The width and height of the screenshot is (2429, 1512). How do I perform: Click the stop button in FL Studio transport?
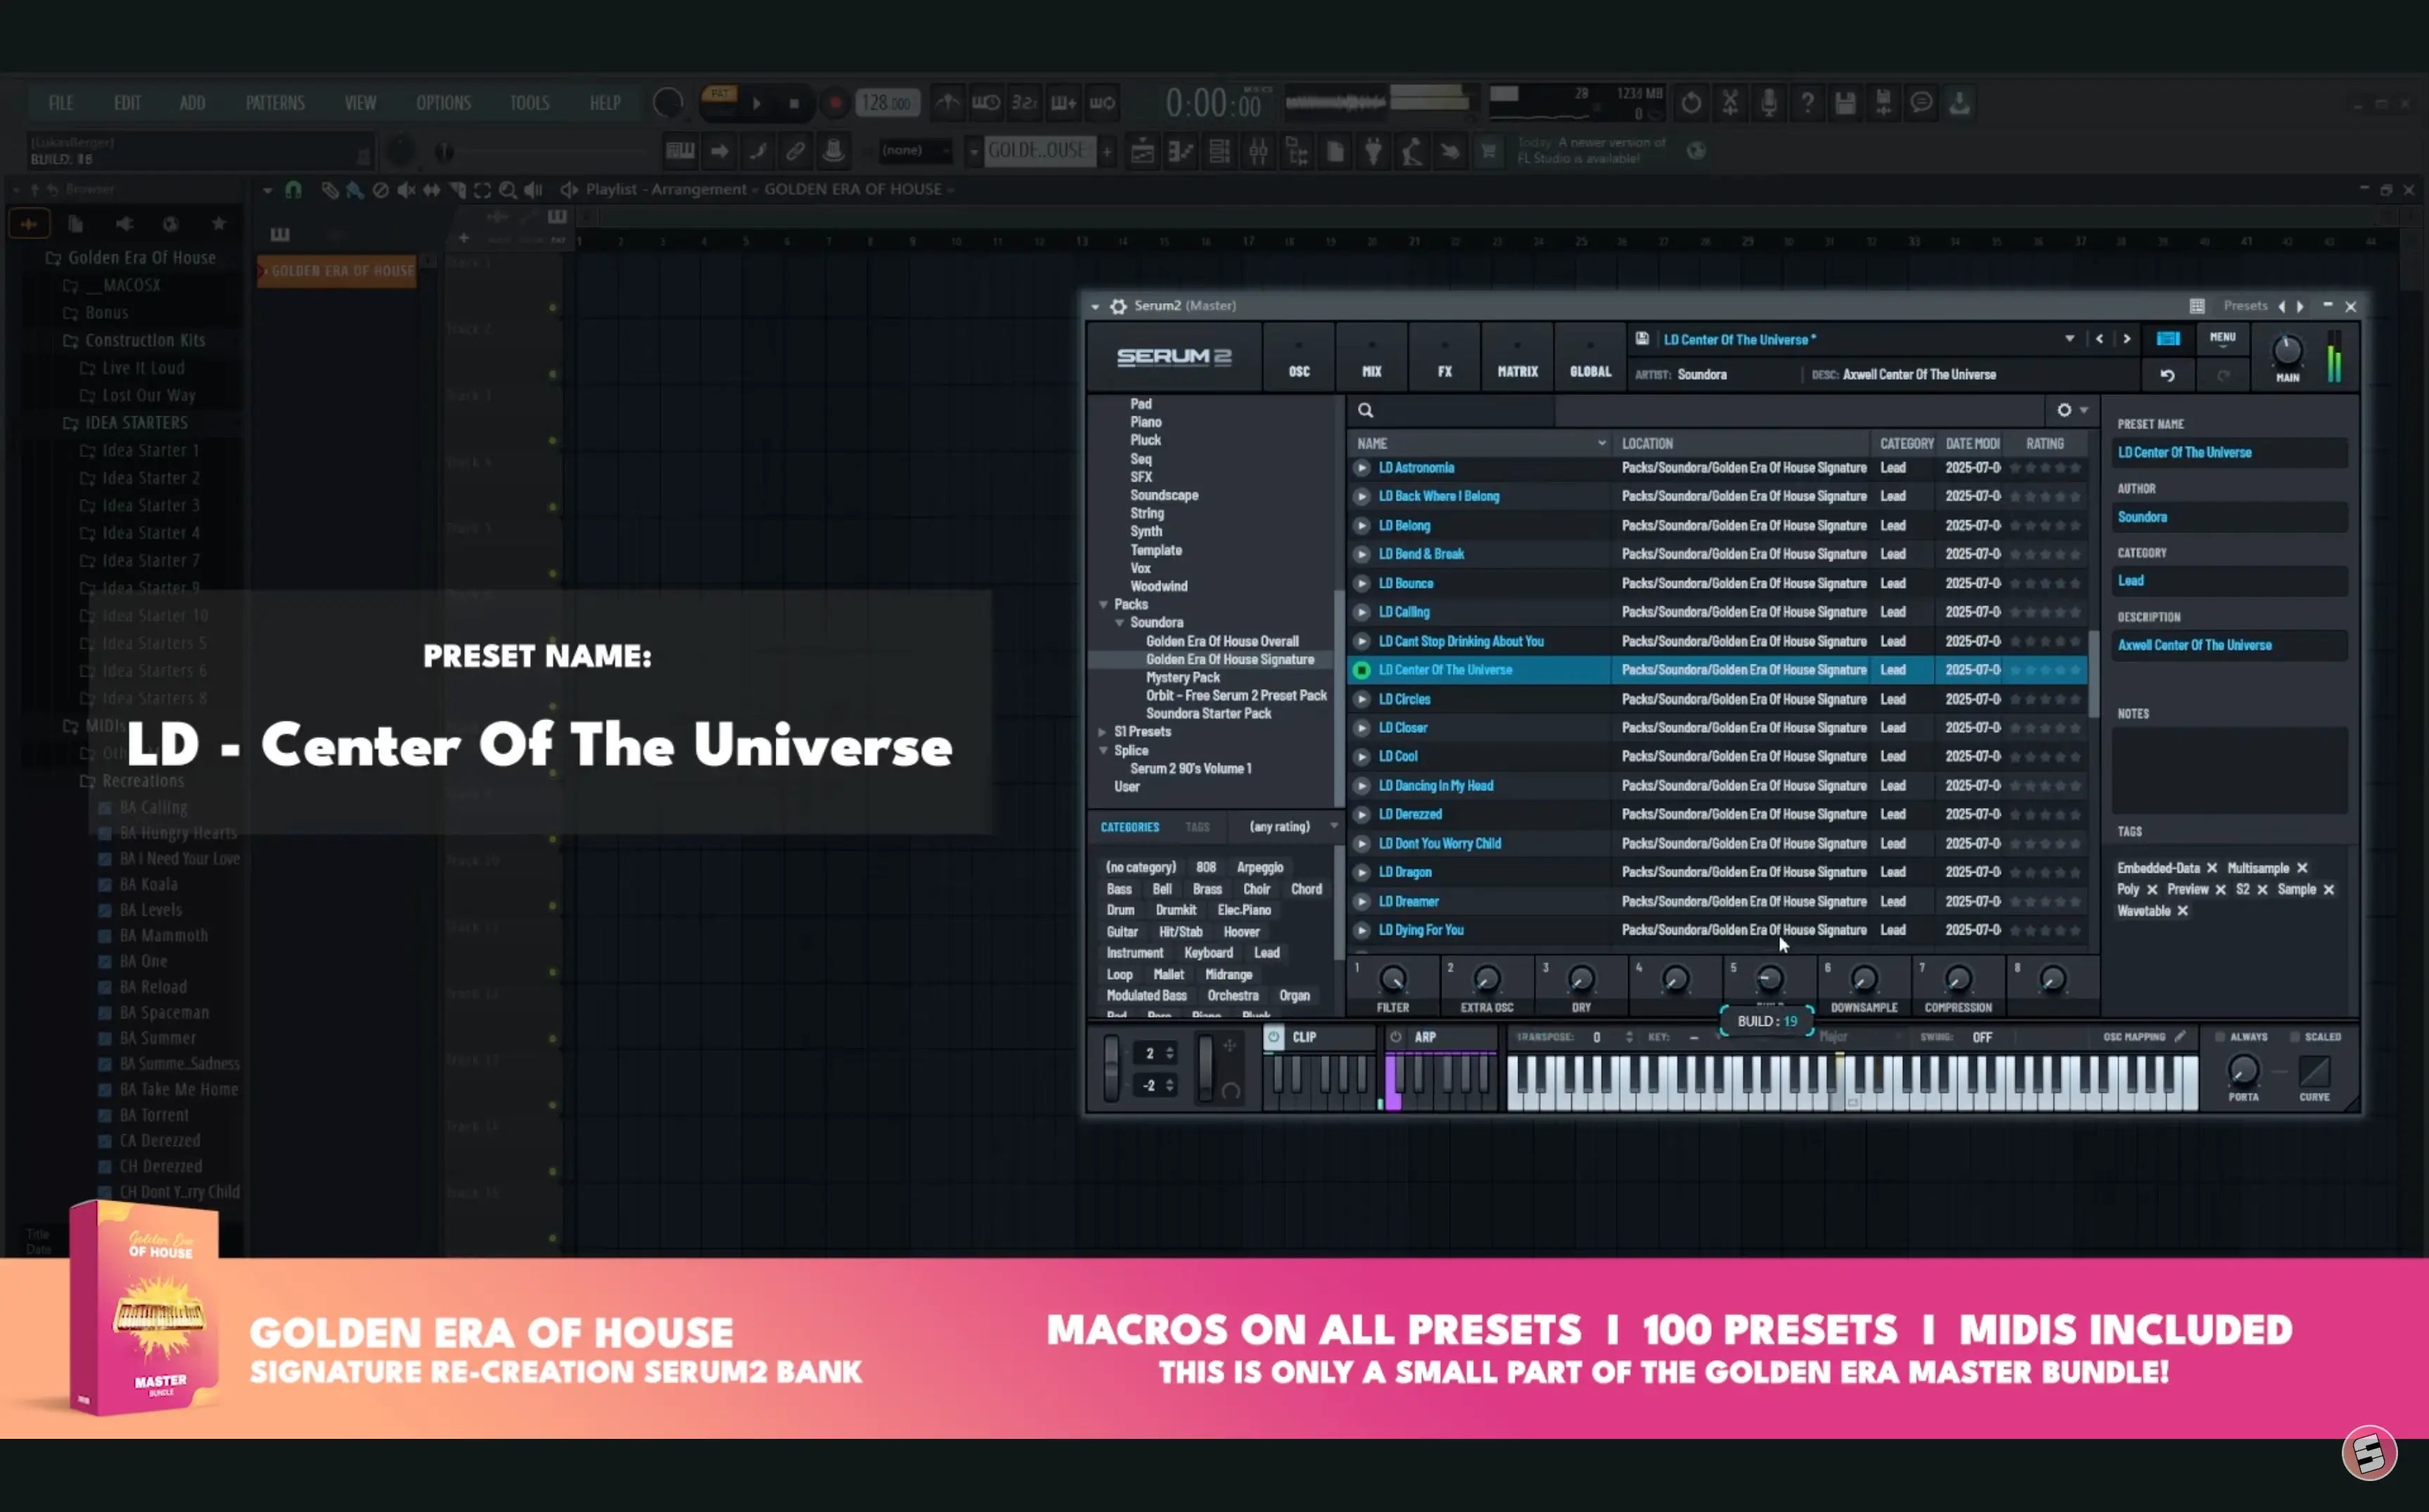[794, 103]
